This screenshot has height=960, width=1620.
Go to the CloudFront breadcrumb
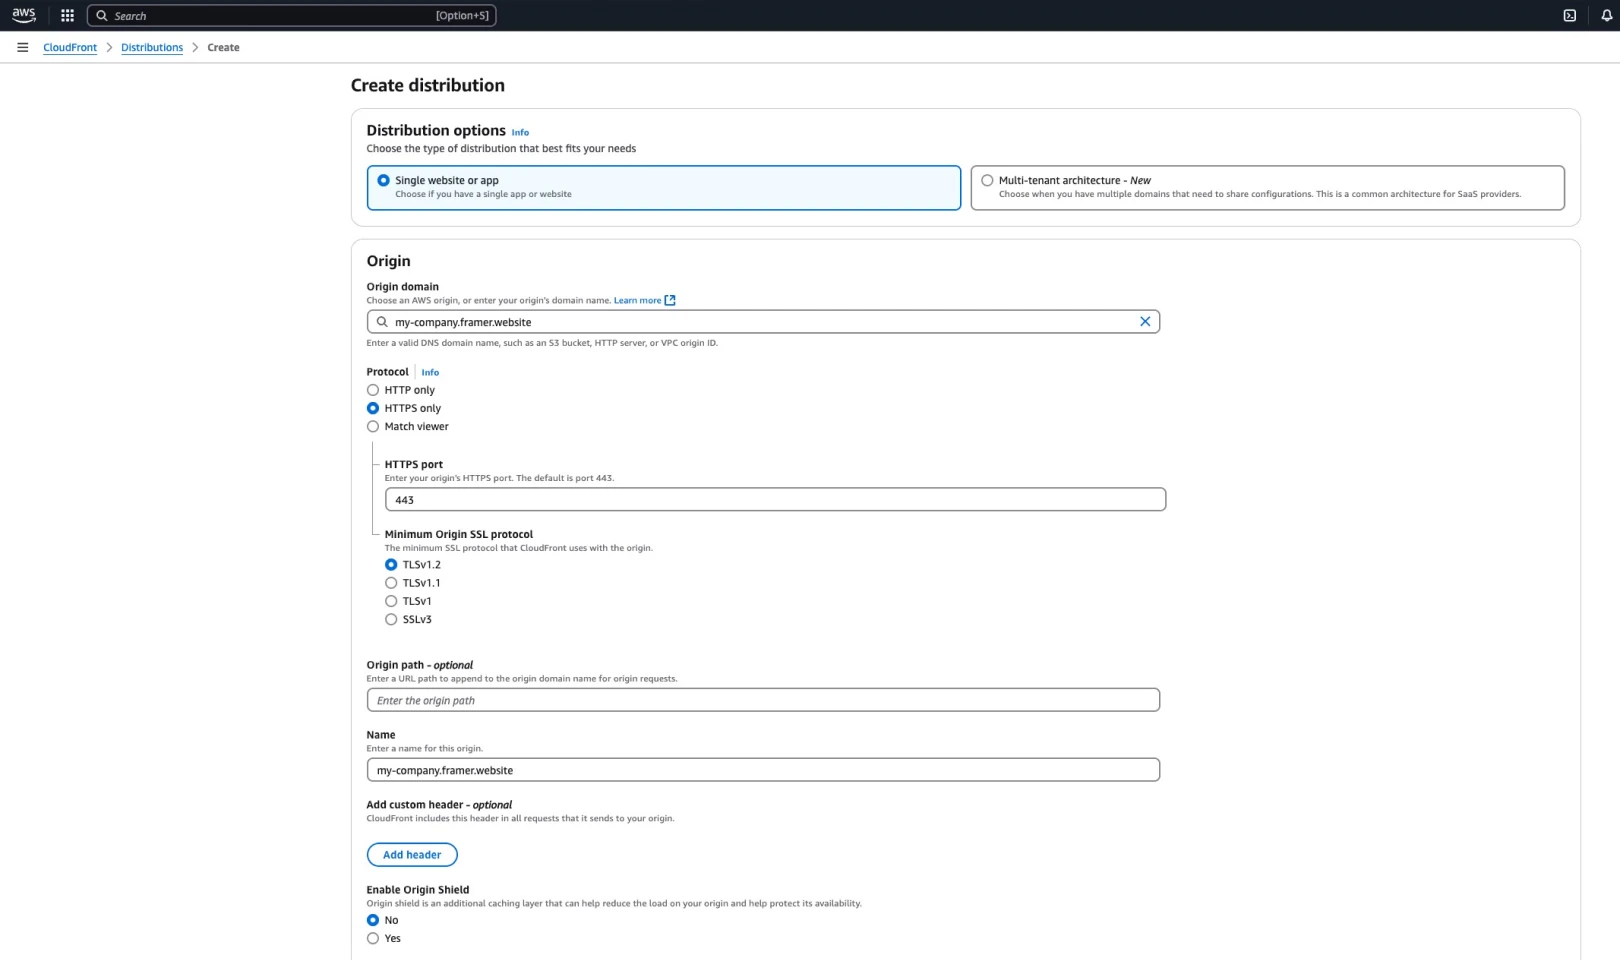(x=70, y=47)
